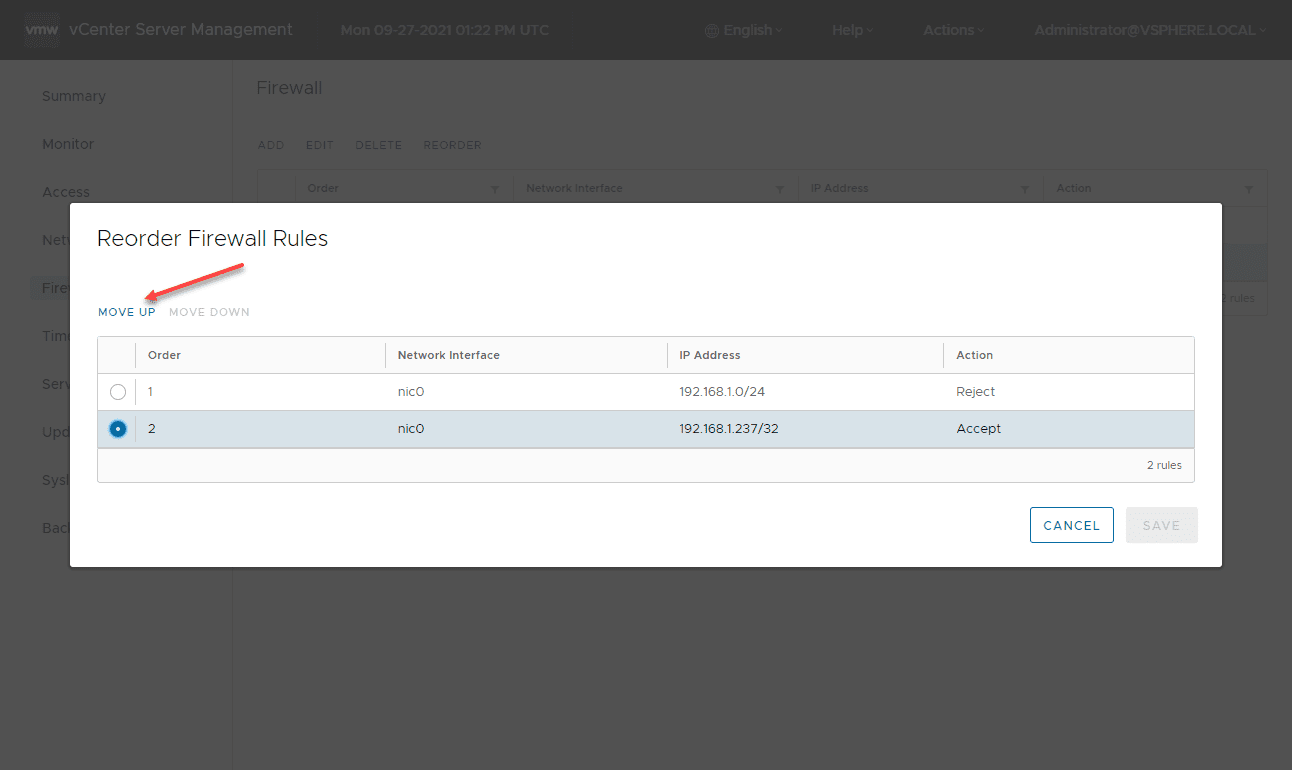Click the VMware vmw logo icon
Image resolution: width=1292 pixels, height=770 pixels.
click(42, 30)
